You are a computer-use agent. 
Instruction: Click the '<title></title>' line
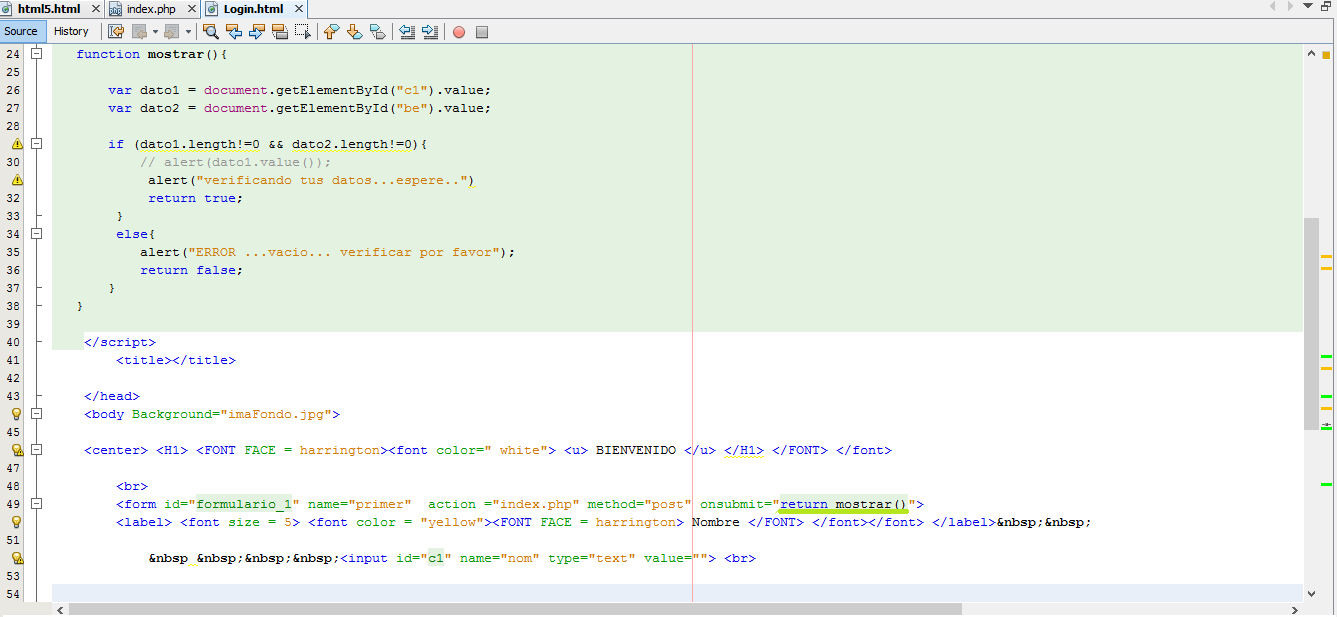tap(176, 360)
